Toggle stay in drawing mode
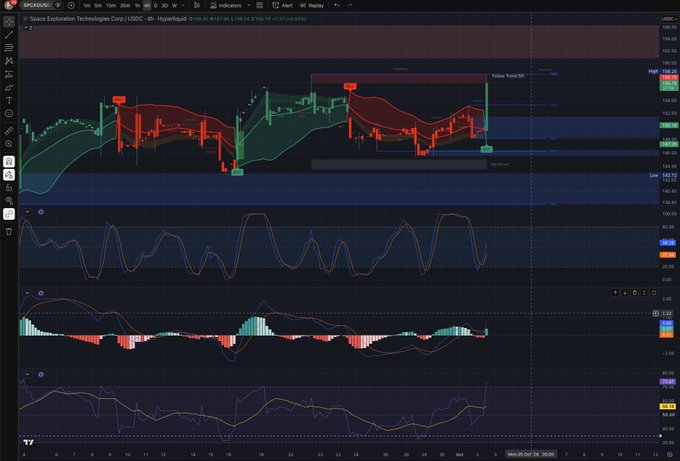 tap(9, 174)
